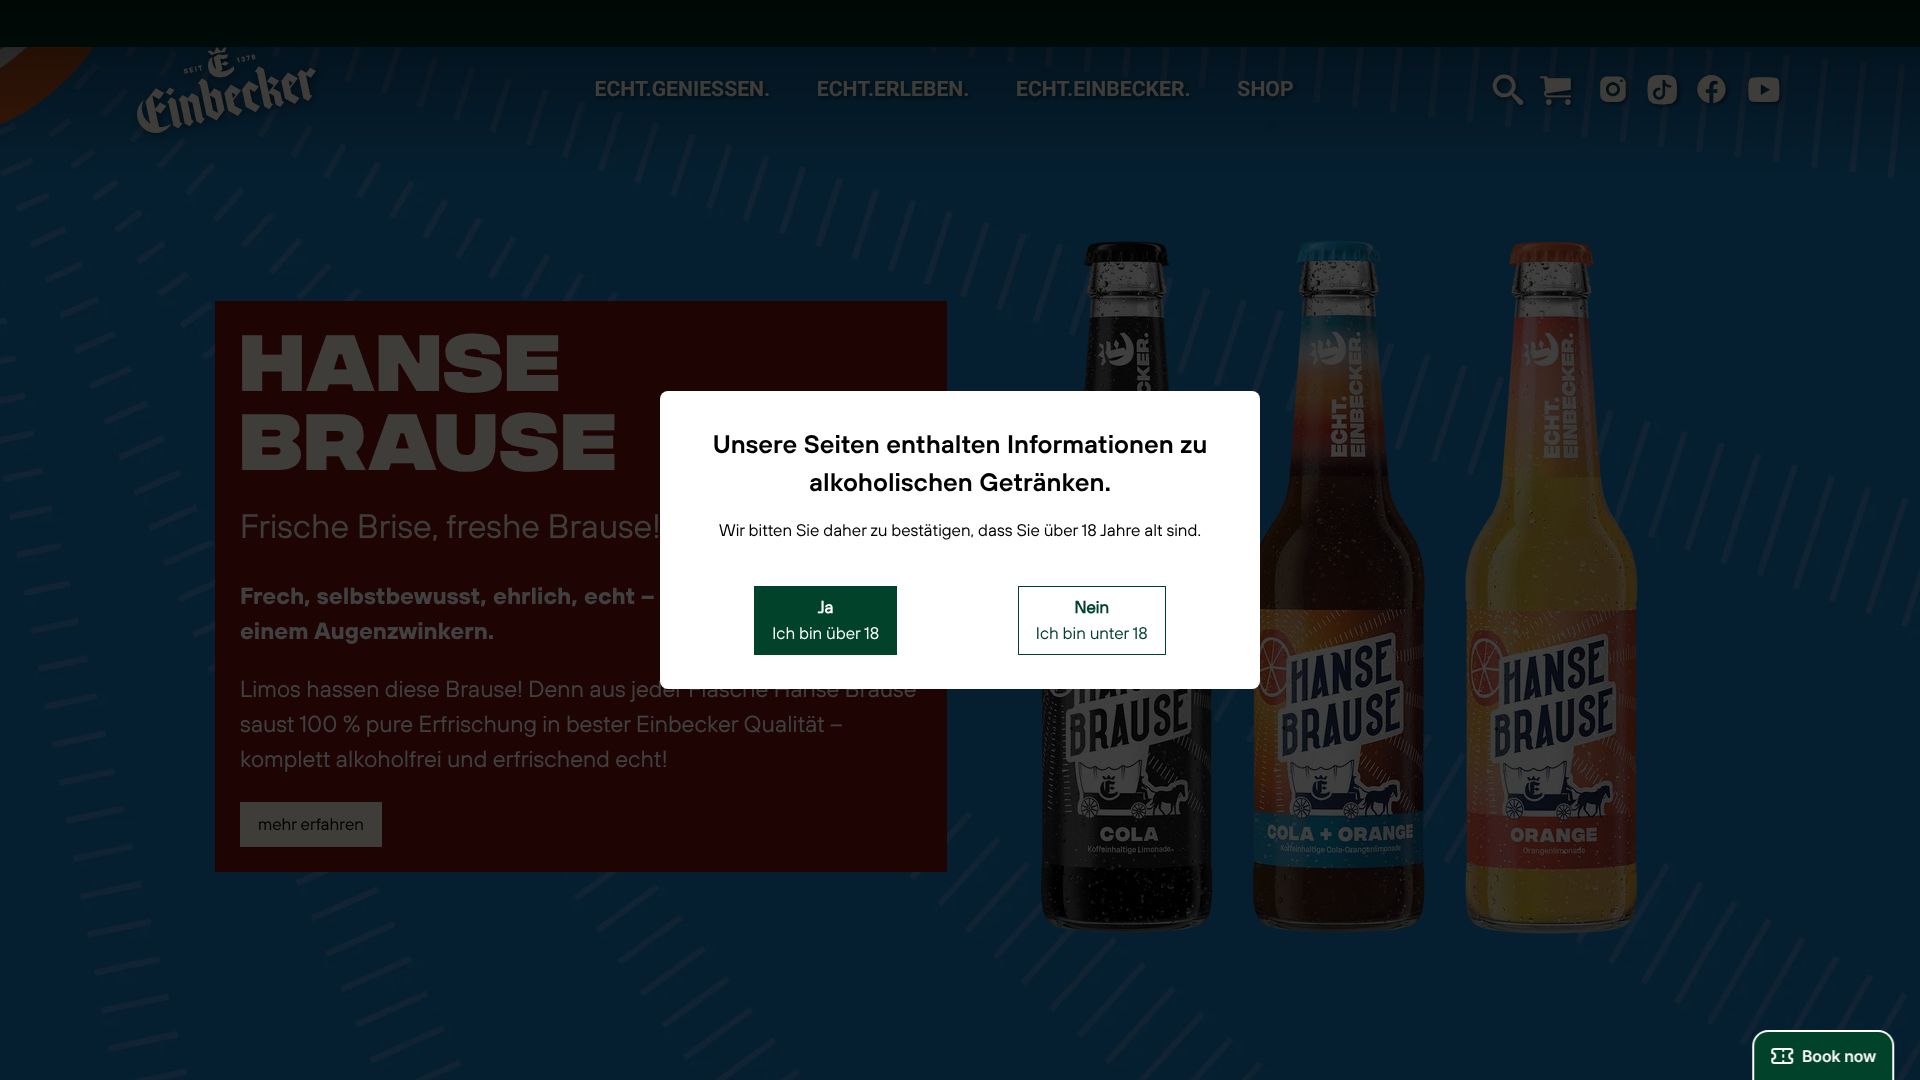Go to the SHOP menu item
The width and height of the screenshot is (1920, 1080).
(1264, 89)
